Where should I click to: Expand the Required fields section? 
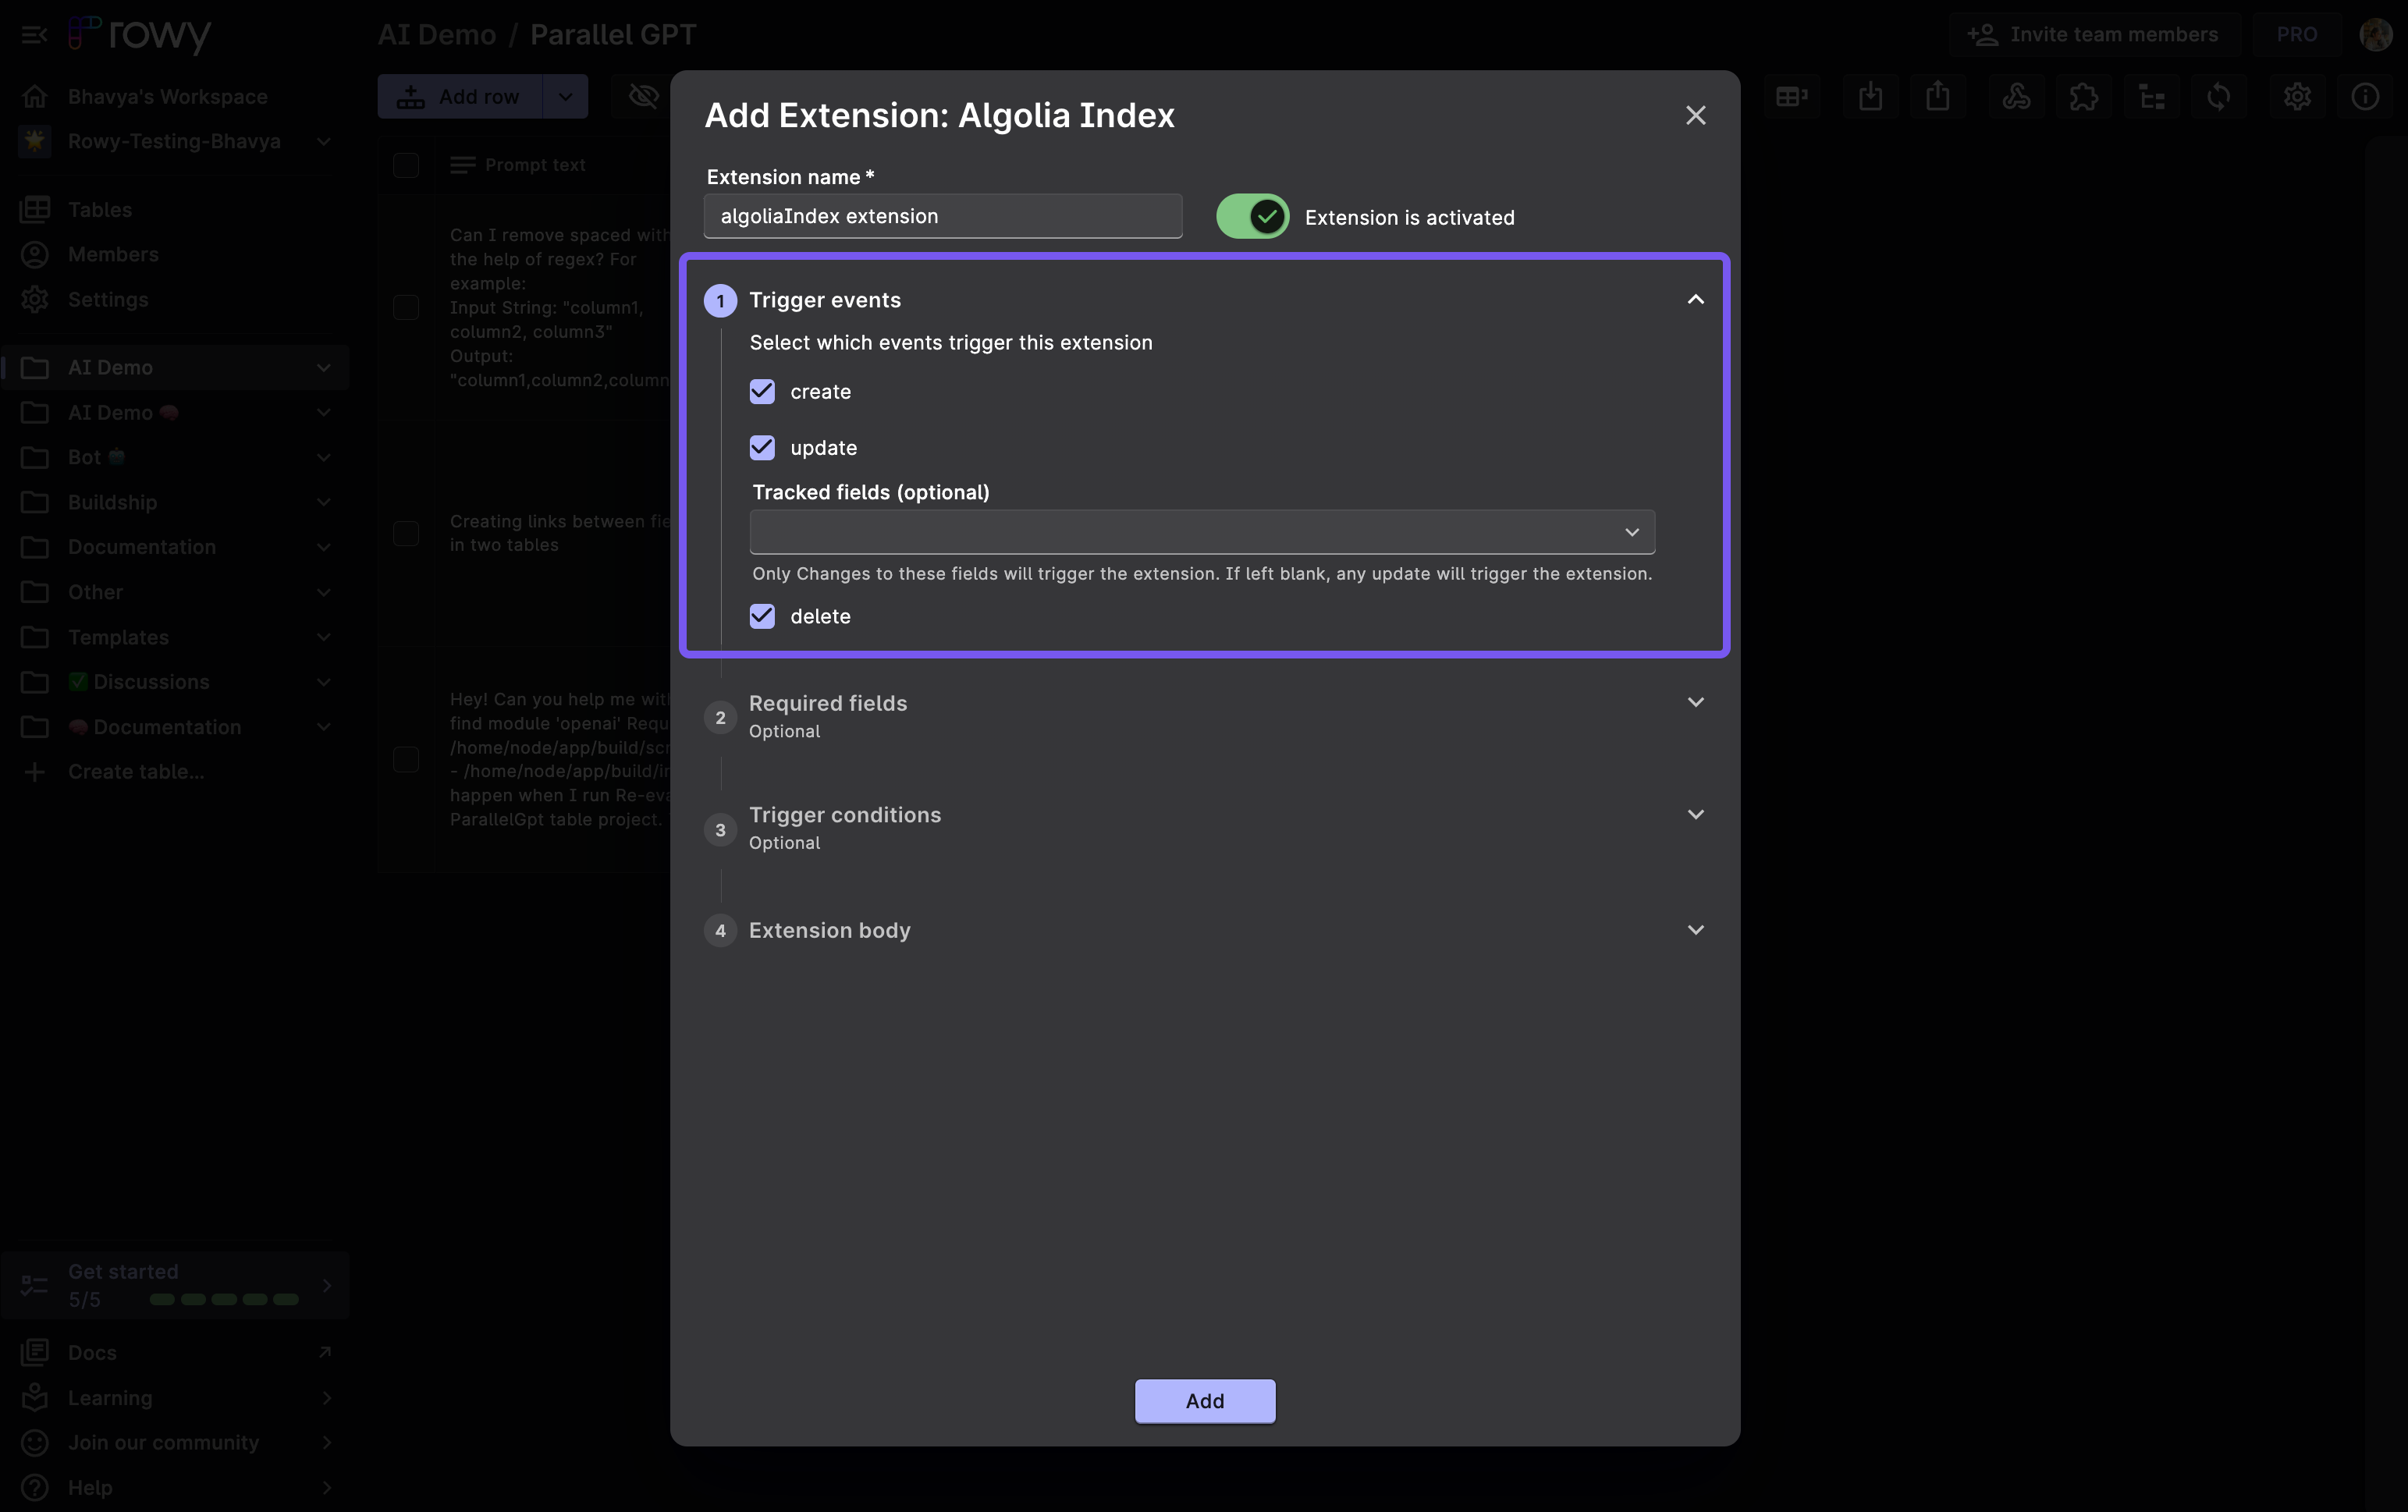[1695, 702]
